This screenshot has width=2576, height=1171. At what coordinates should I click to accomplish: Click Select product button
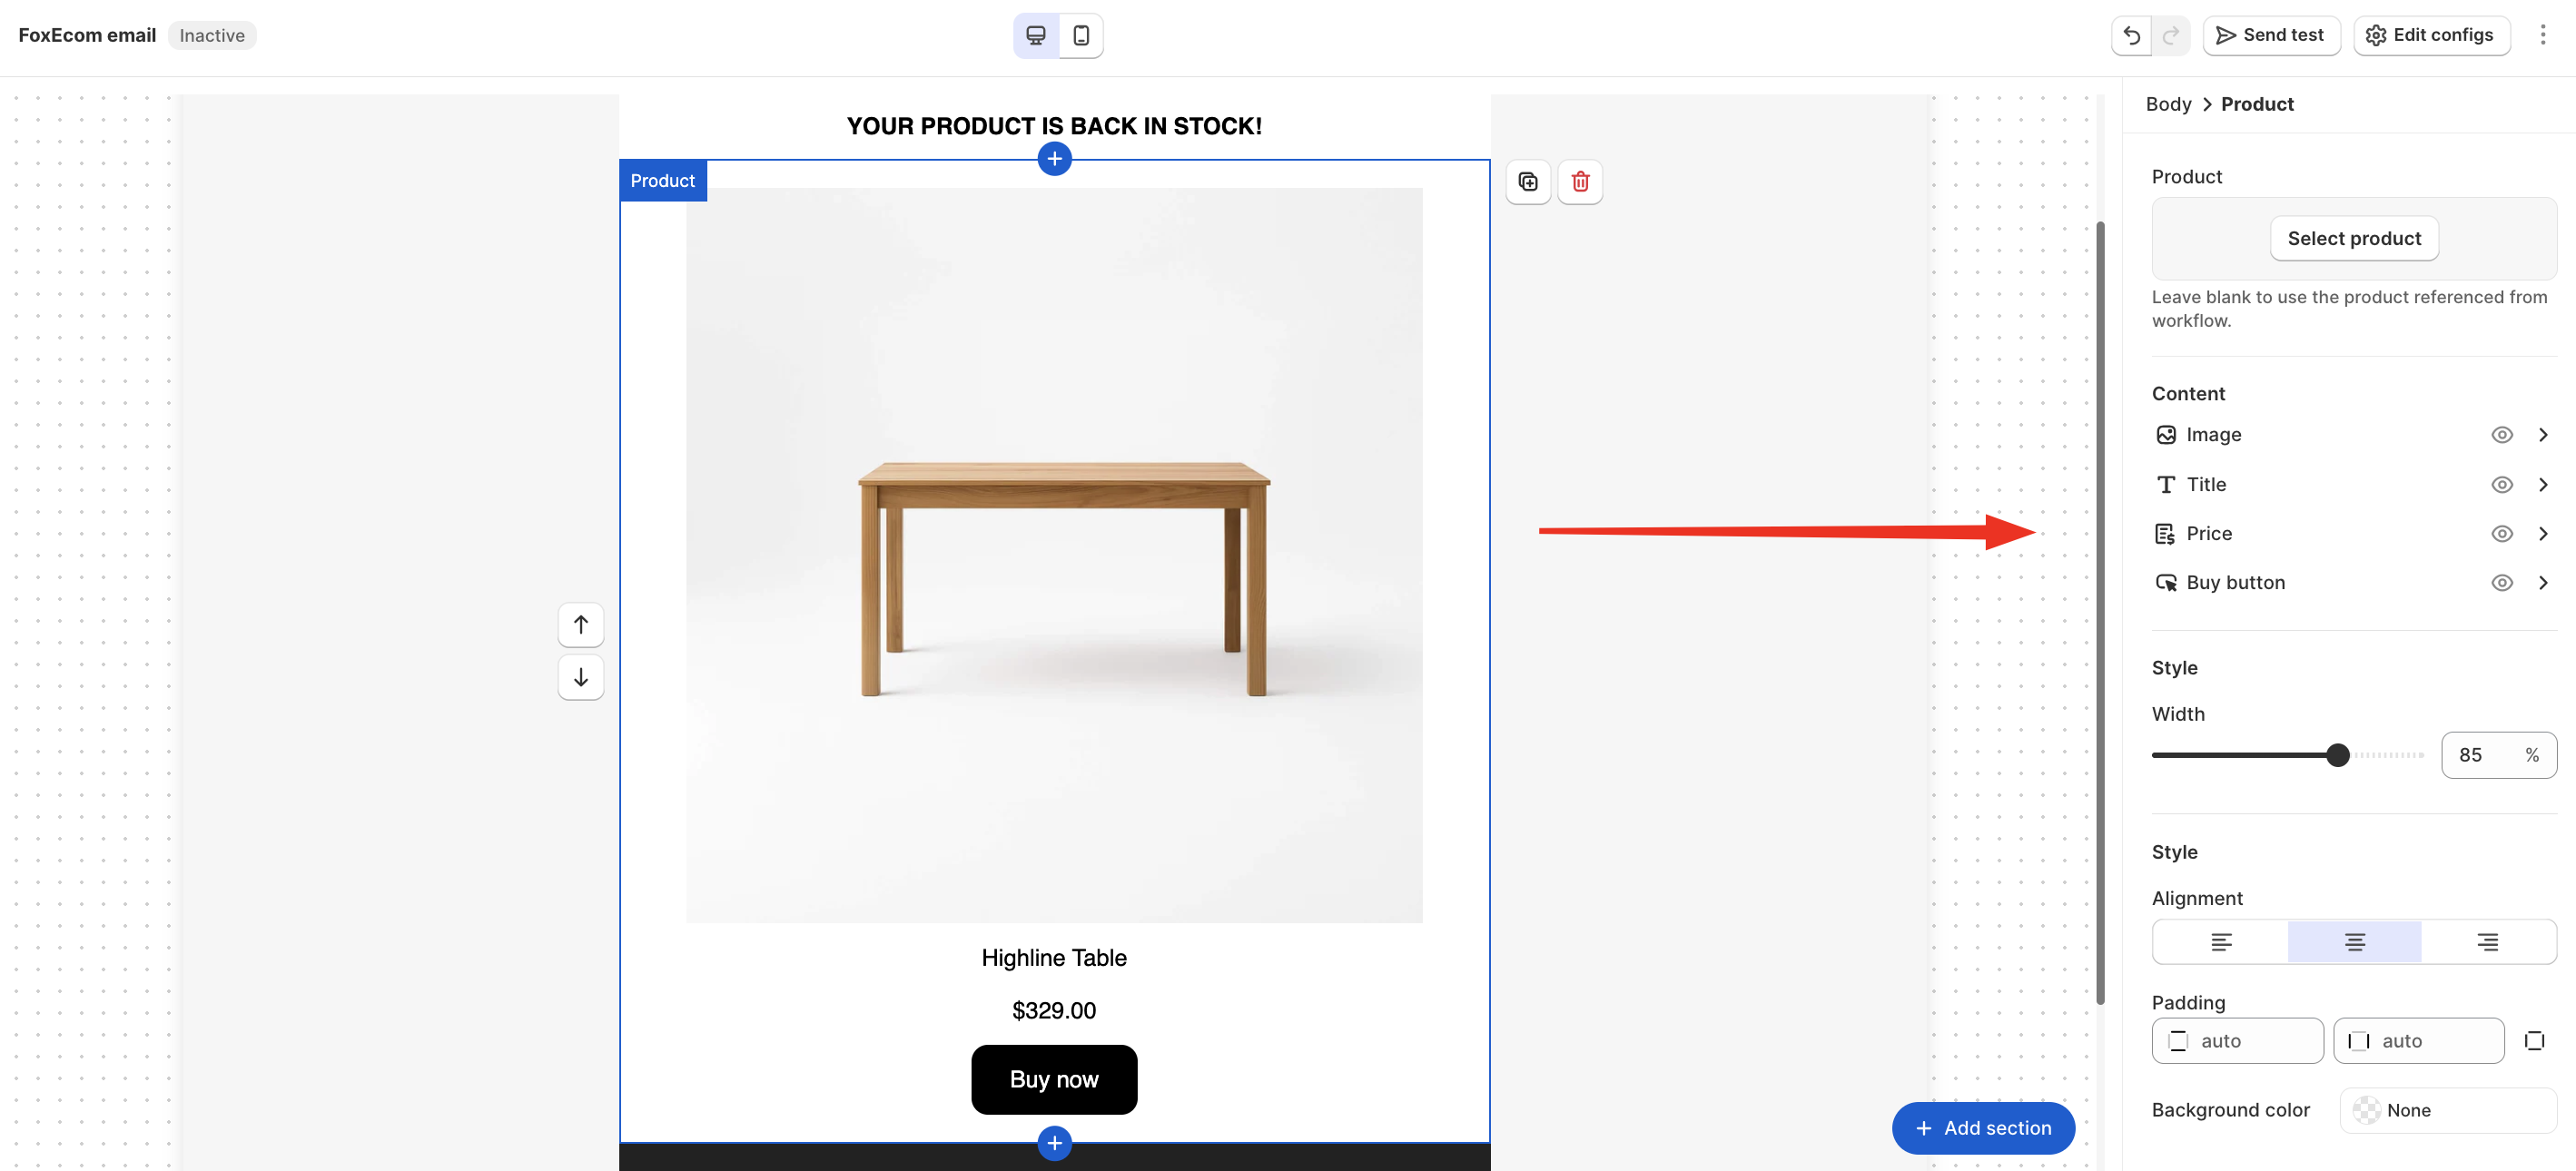[x=2354, y=239]
